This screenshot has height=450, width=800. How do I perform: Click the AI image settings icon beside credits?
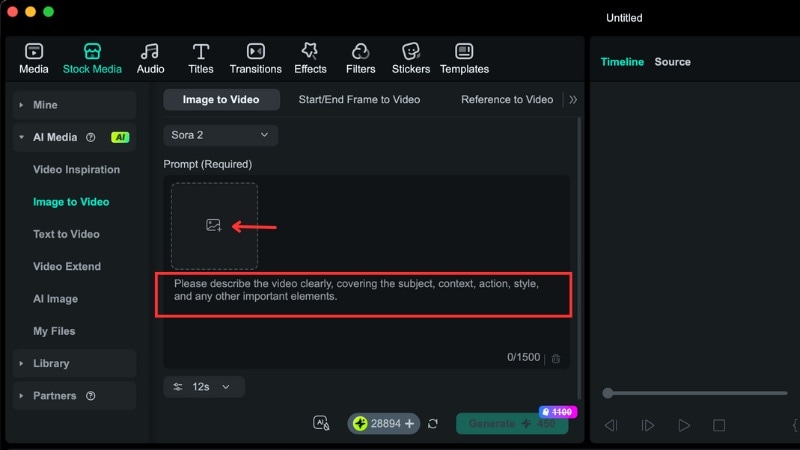[x=321, y=423]
